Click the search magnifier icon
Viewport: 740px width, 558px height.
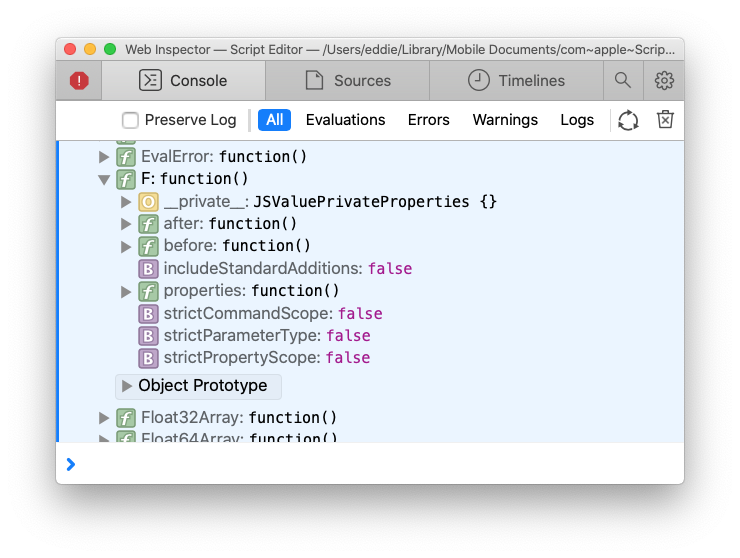[623, 81]
